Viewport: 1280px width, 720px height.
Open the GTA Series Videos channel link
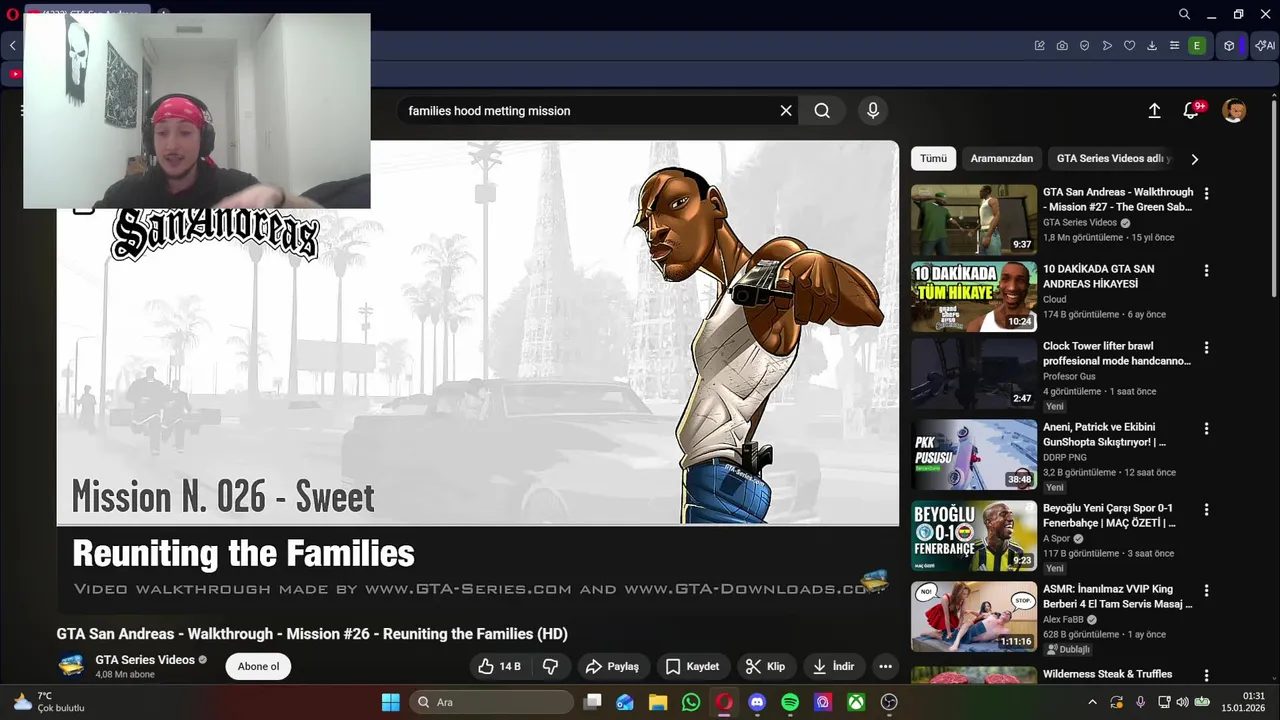[145, 660]
